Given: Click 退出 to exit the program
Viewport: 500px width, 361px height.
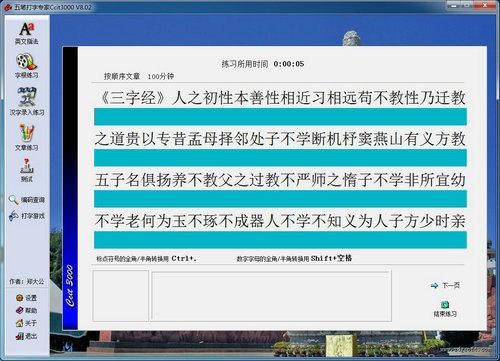Looking at the screenshot, I should (x=26, y=336).
